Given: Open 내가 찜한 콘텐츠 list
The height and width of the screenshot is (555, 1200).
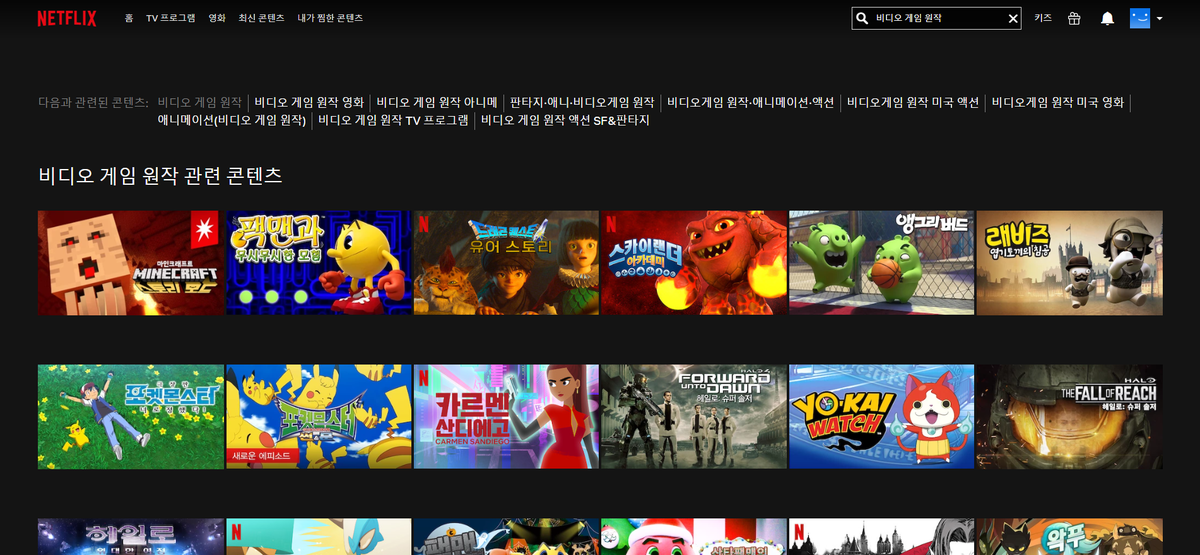Looking at the screenshot, I should pos(330,18).
